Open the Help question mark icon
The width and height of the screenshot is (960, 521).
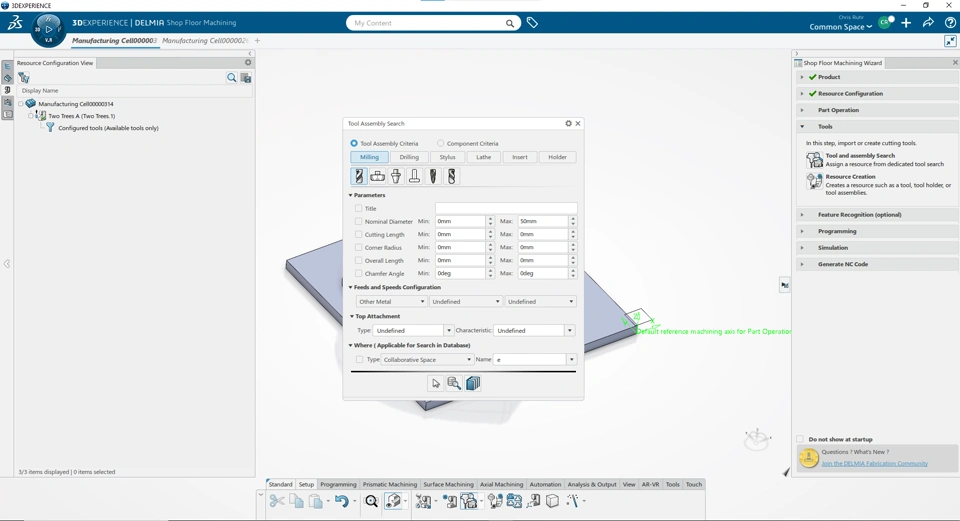click(x=950, y=23)
